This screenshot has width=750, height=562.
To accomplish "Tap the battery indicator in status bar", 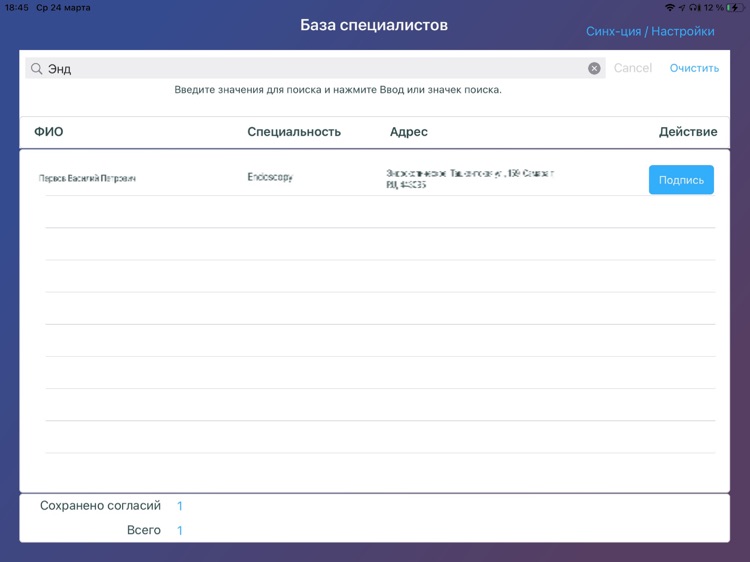I will [x=735, y=8].
